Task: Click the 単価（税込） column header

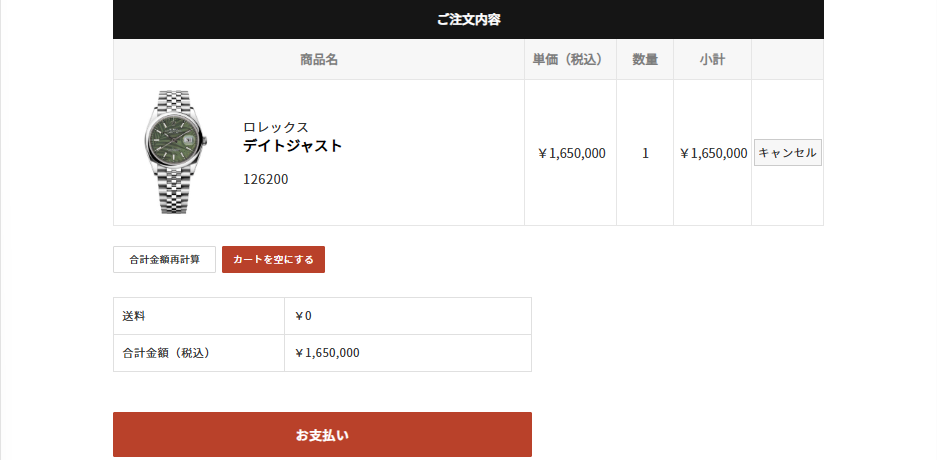Action: coord(570,60)
